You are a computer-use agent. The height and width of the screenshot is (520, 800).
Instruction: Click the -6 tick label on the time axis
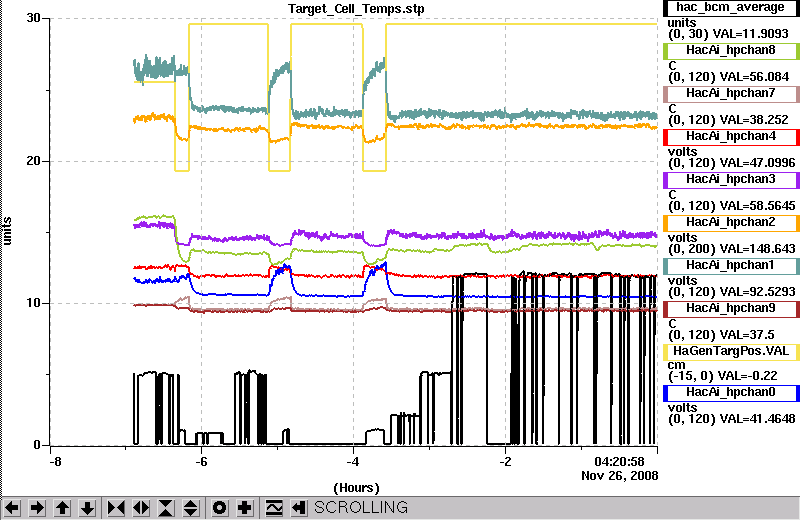(x=202, y=462)
